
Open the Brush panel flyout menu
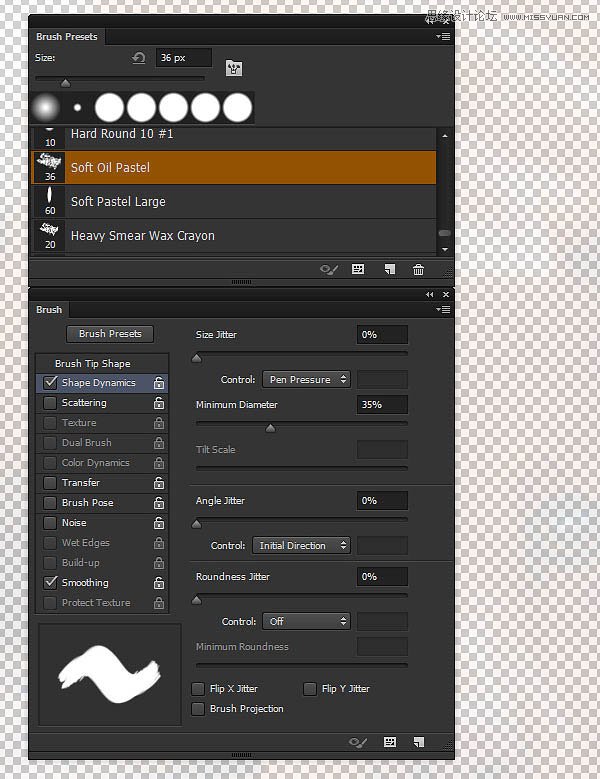(x=443, y=310)
